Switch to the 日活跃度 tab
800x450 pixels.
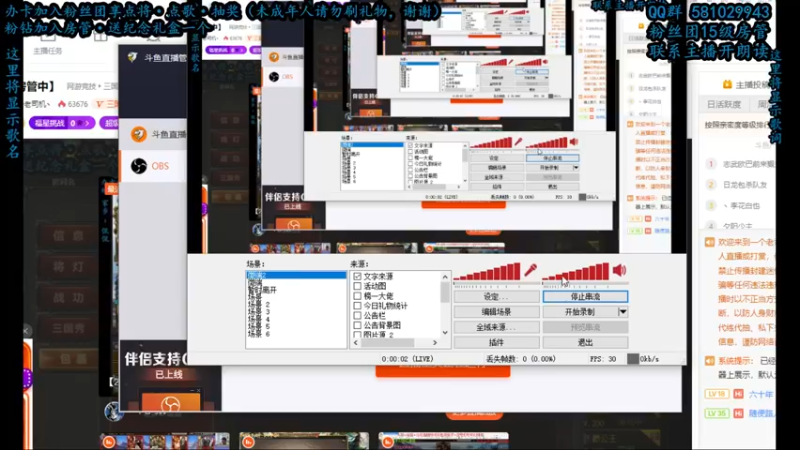coord(723,104)
